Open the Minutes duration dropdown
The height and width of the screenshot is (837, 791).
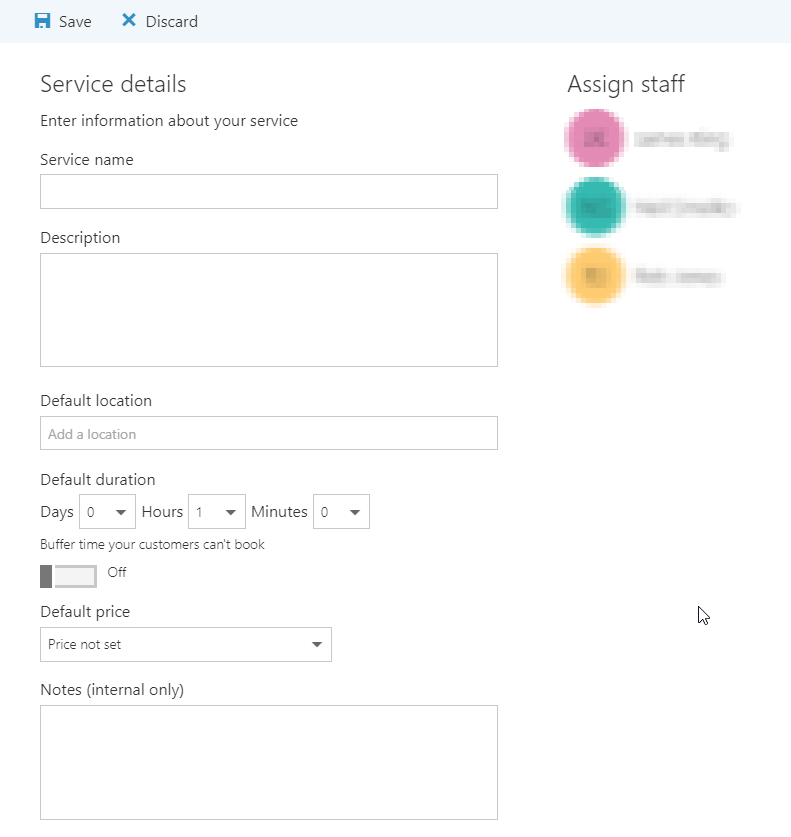pos(342,512)
